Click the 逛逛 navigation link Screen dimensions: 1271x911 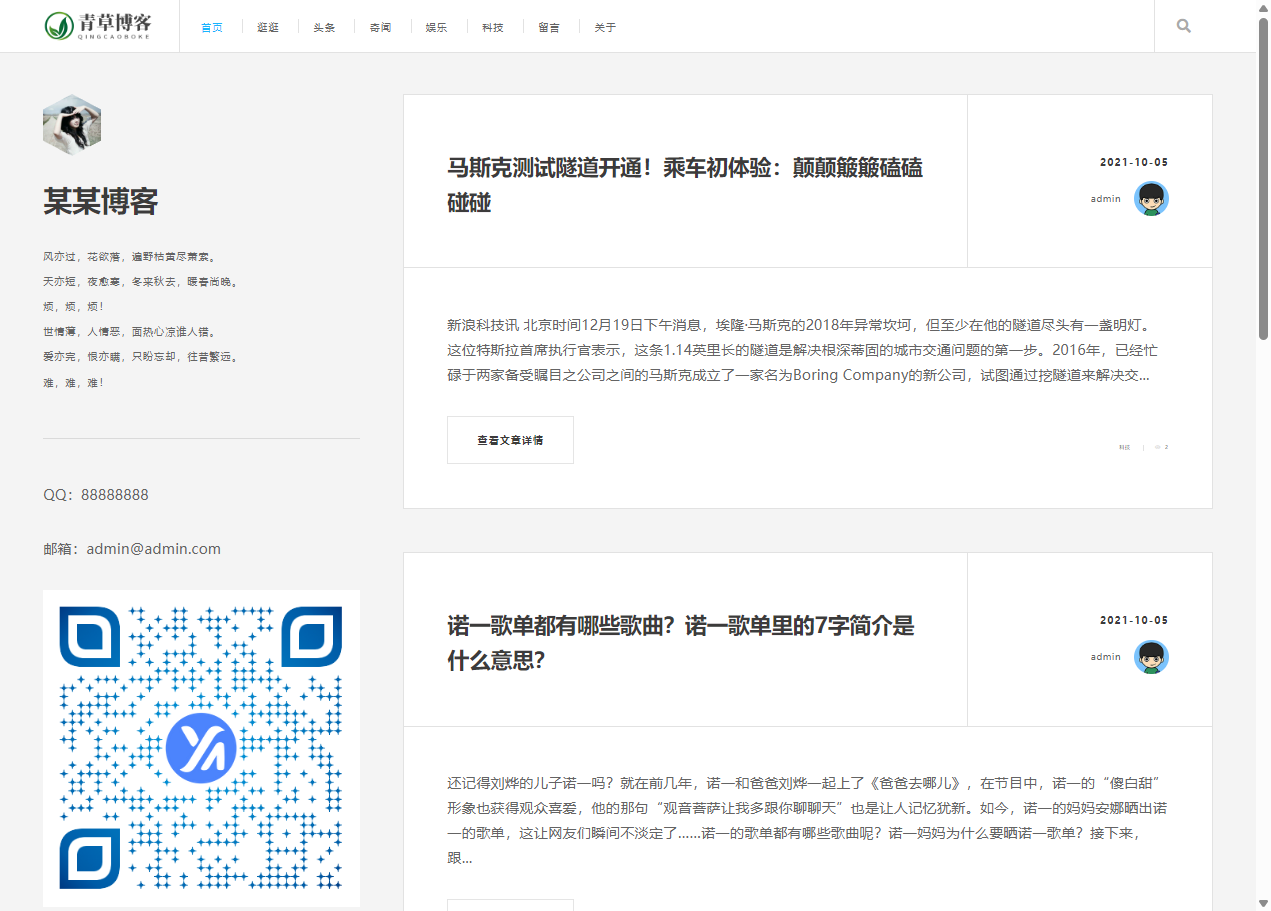click(268, 27)
